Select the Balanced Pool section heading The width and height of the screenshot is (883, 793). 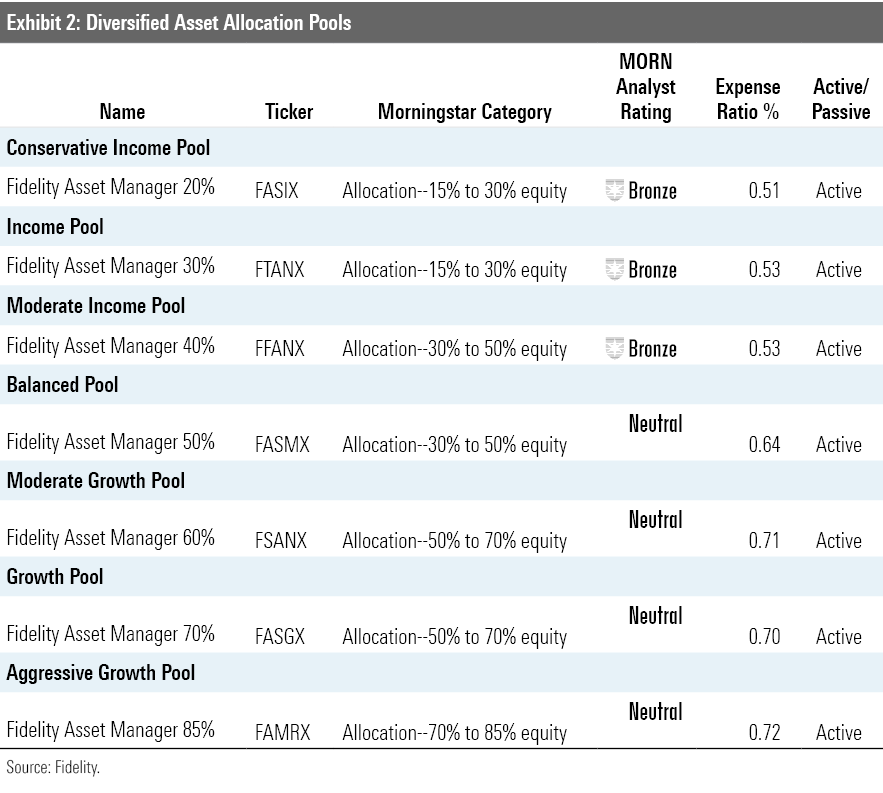62,385
